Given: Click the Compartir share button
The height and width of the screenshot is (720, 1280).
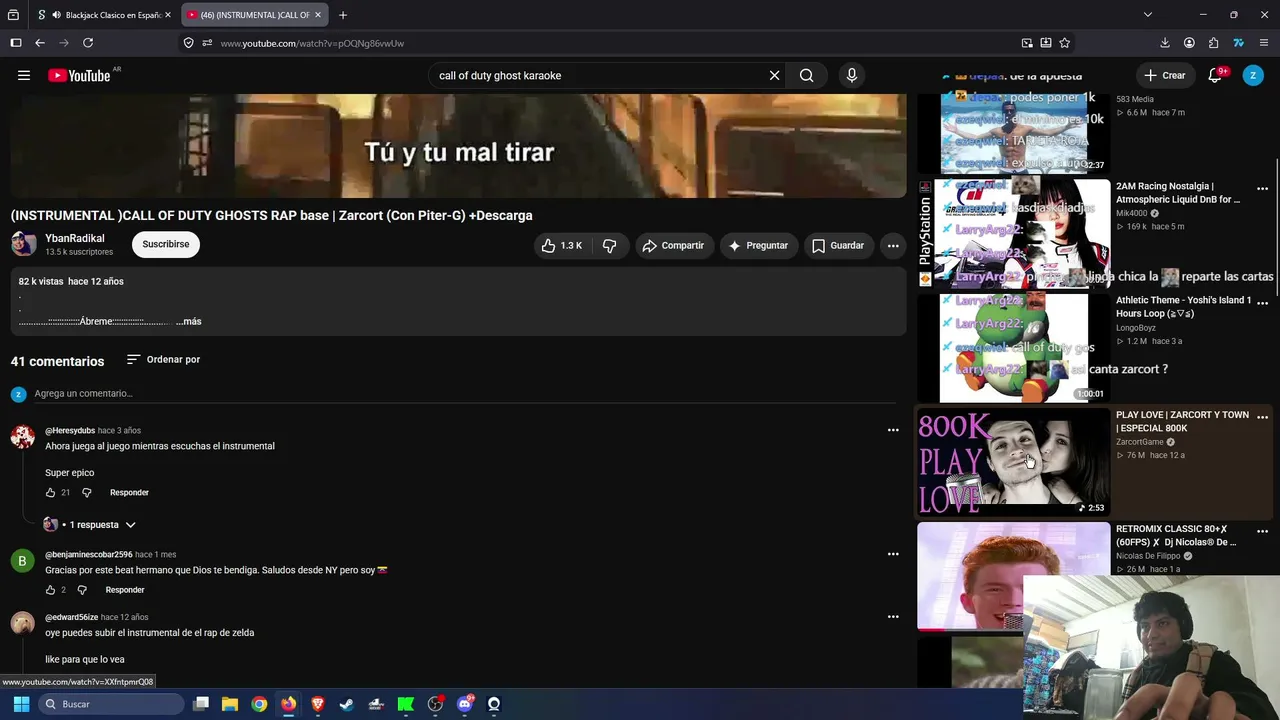Looking at the screenshot, I should 674,245.
